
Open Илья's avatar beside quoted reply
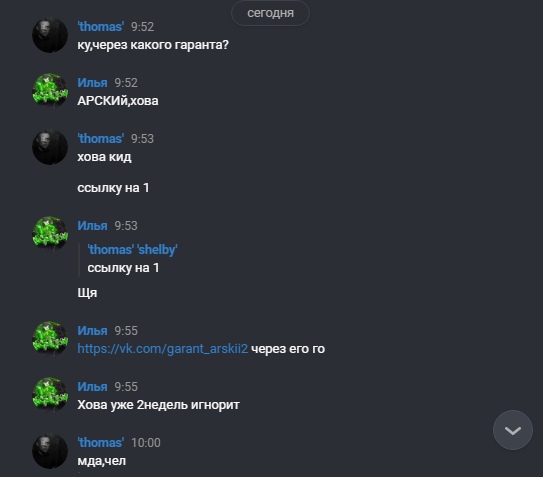(50, 234)
